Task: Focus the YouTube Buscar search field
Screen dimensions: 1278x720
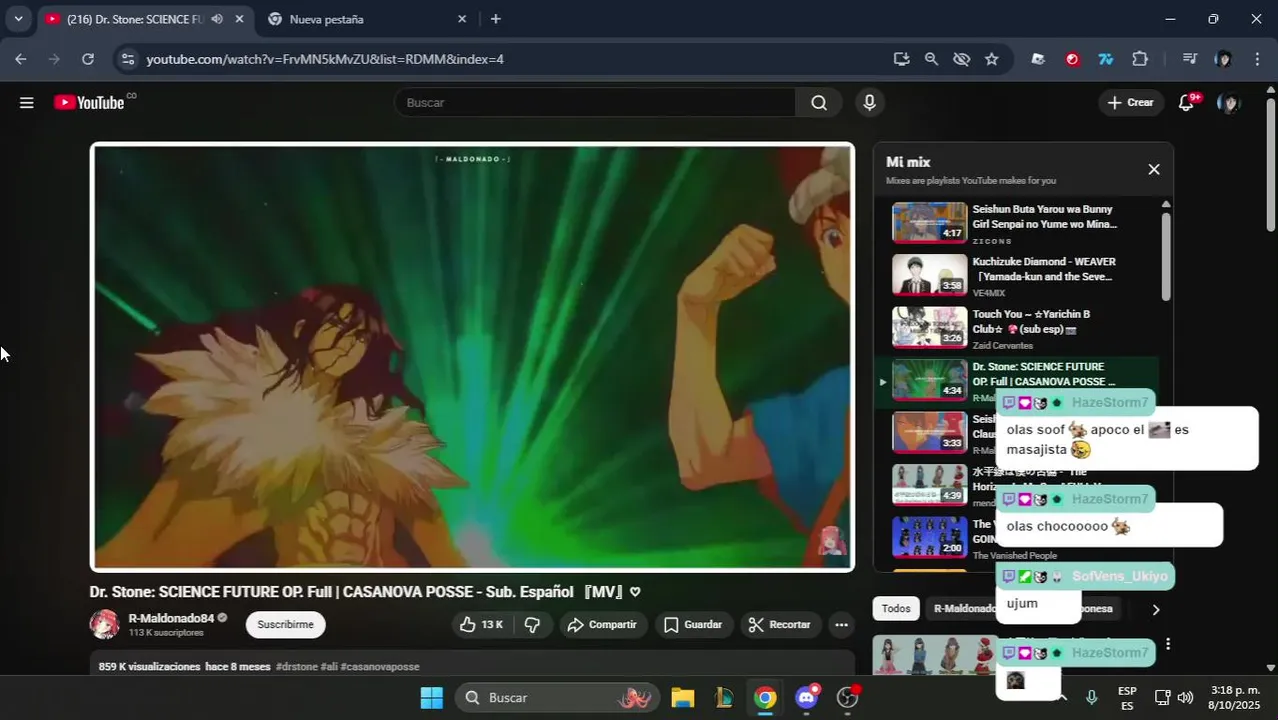Action: (595, 103)
